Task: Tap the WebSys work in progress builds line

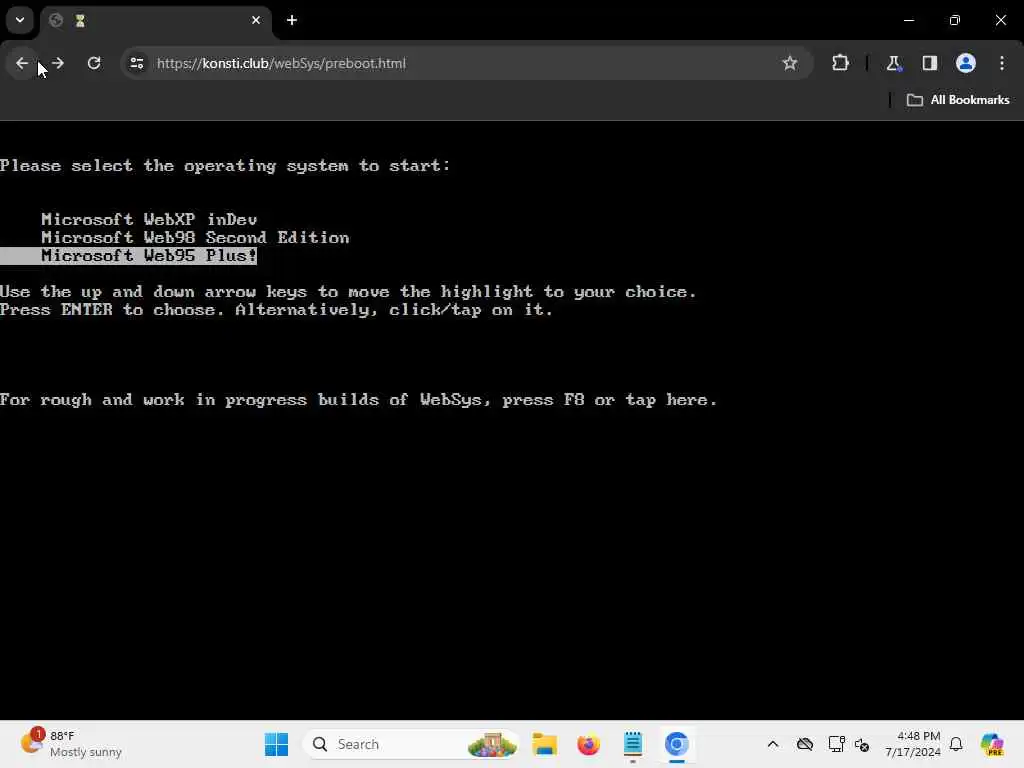Action: pos(359,400)
